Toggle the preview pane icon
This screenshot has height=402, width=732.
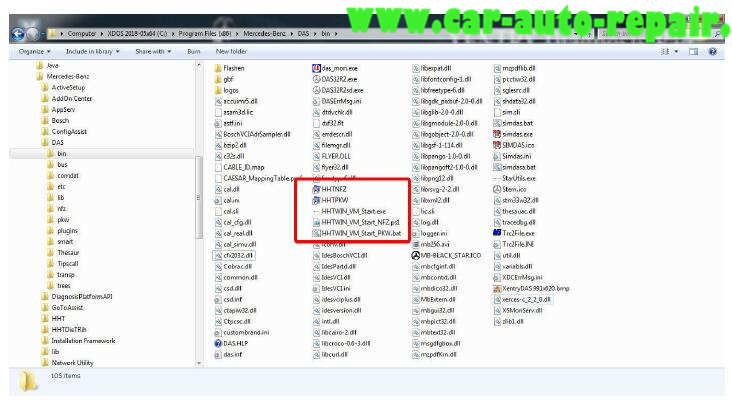click(694, 51)
